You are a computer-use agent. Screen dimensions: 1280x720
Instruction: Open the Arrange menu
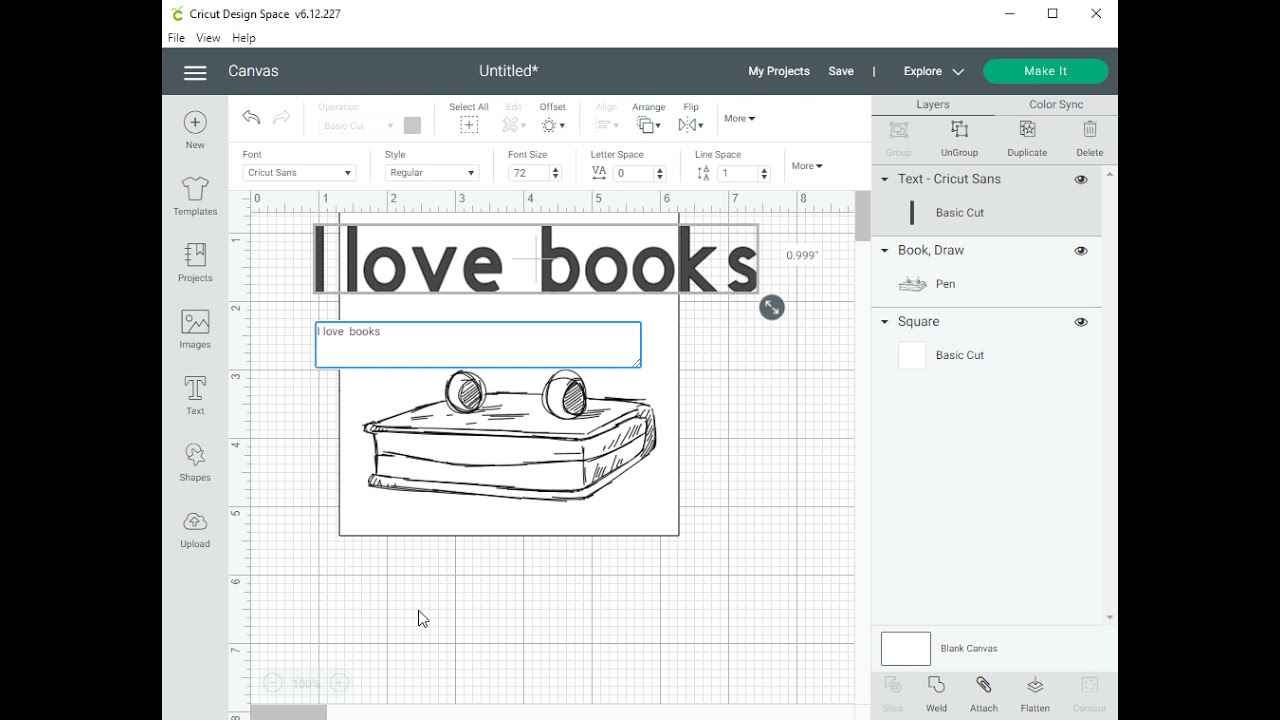[x=648, y=118]
